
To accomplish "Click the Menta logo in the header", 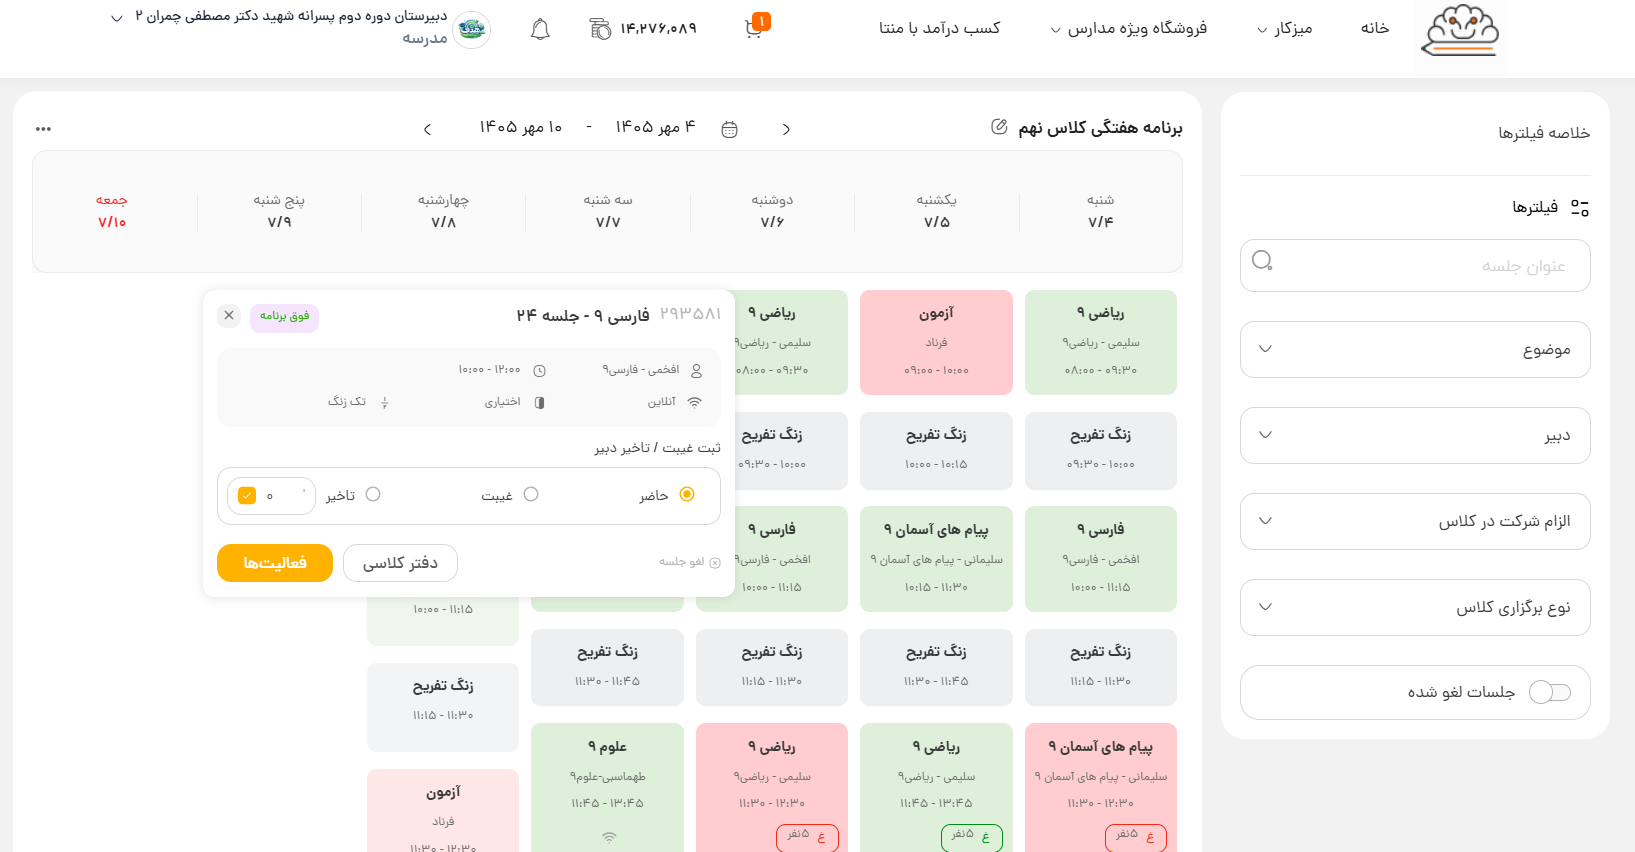I will coord(1462,30).
